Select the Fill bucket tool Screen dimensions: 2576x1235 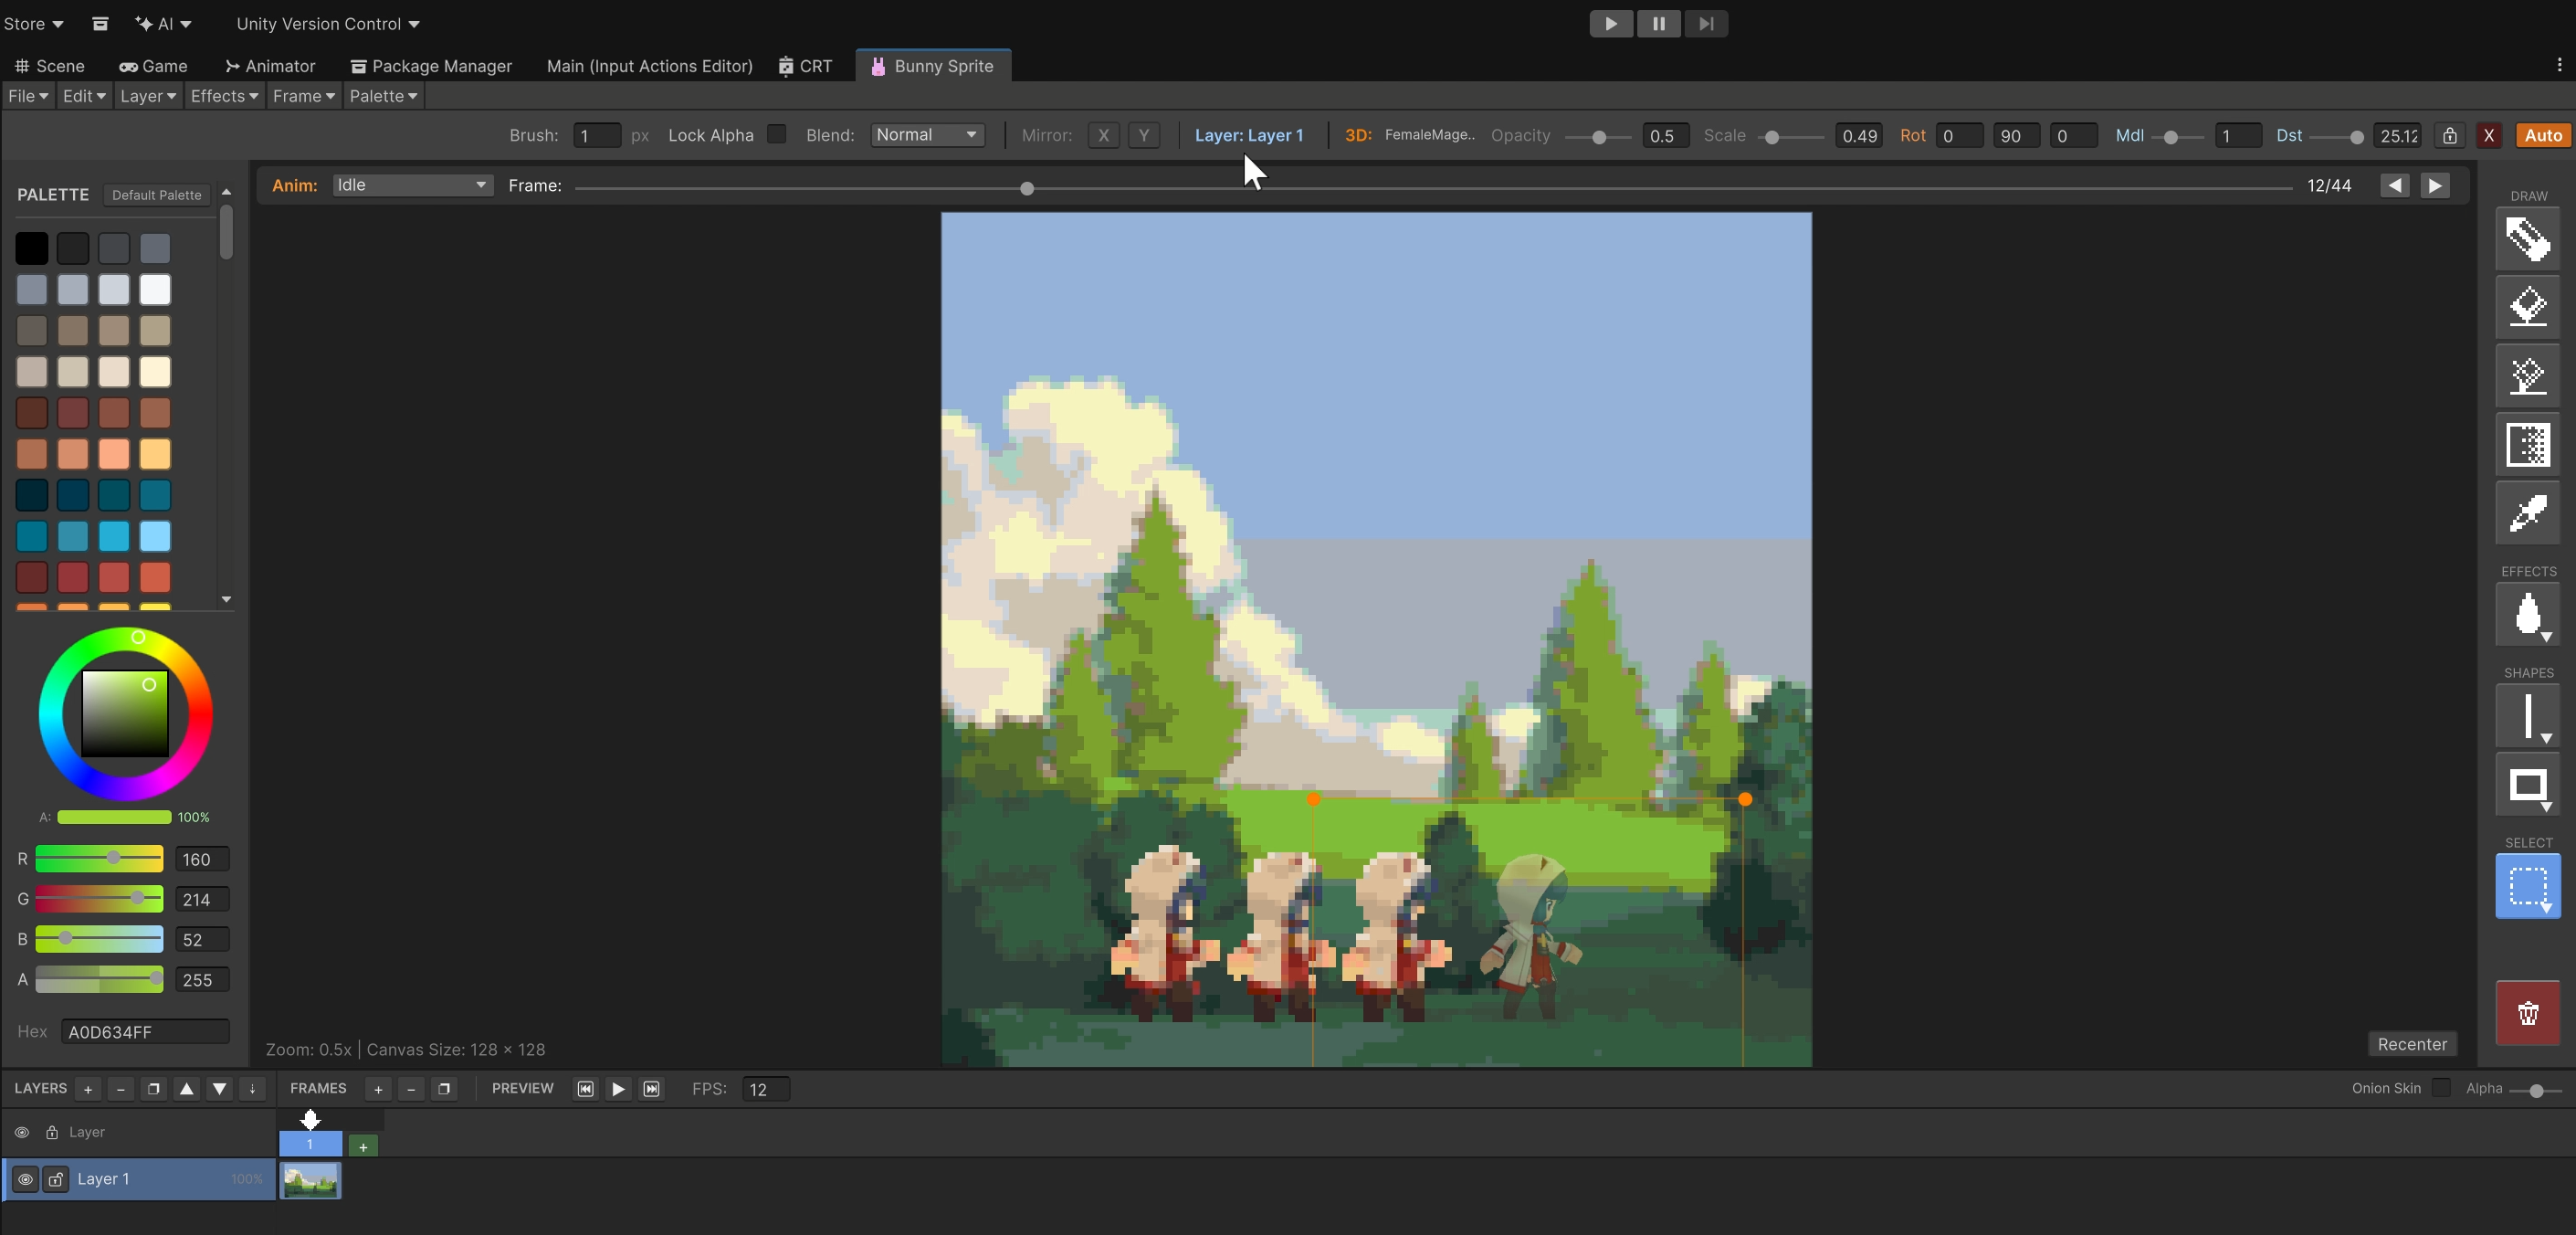click(x=2528, y=307)
